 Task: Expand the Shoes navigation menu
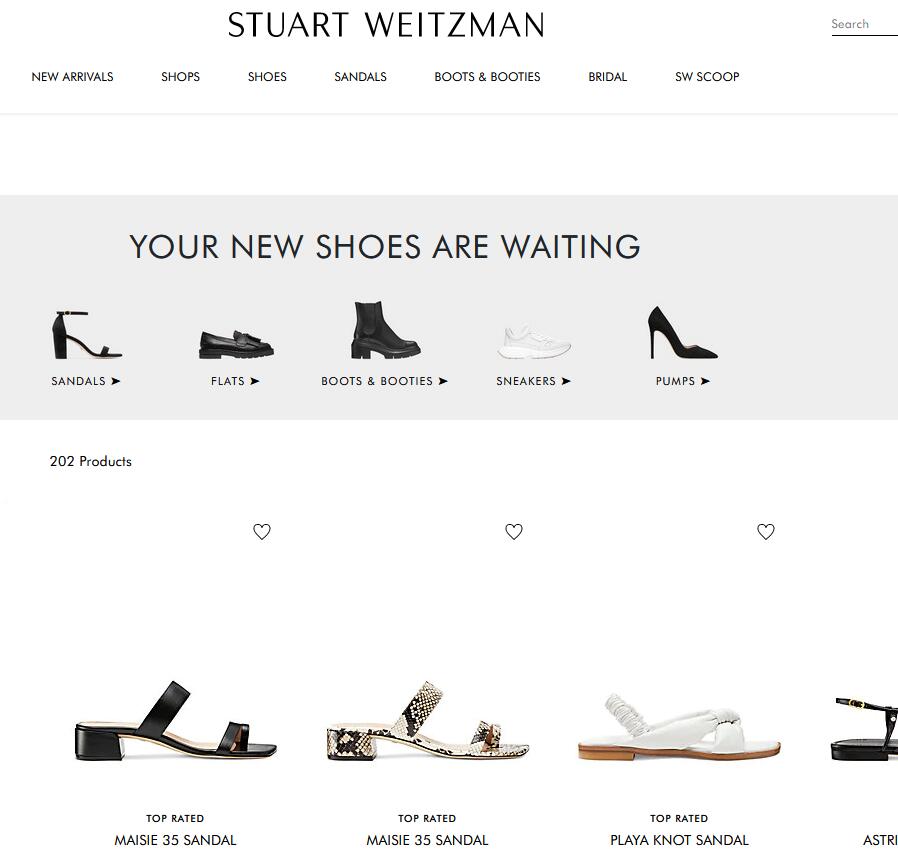(x=267, y=77)
